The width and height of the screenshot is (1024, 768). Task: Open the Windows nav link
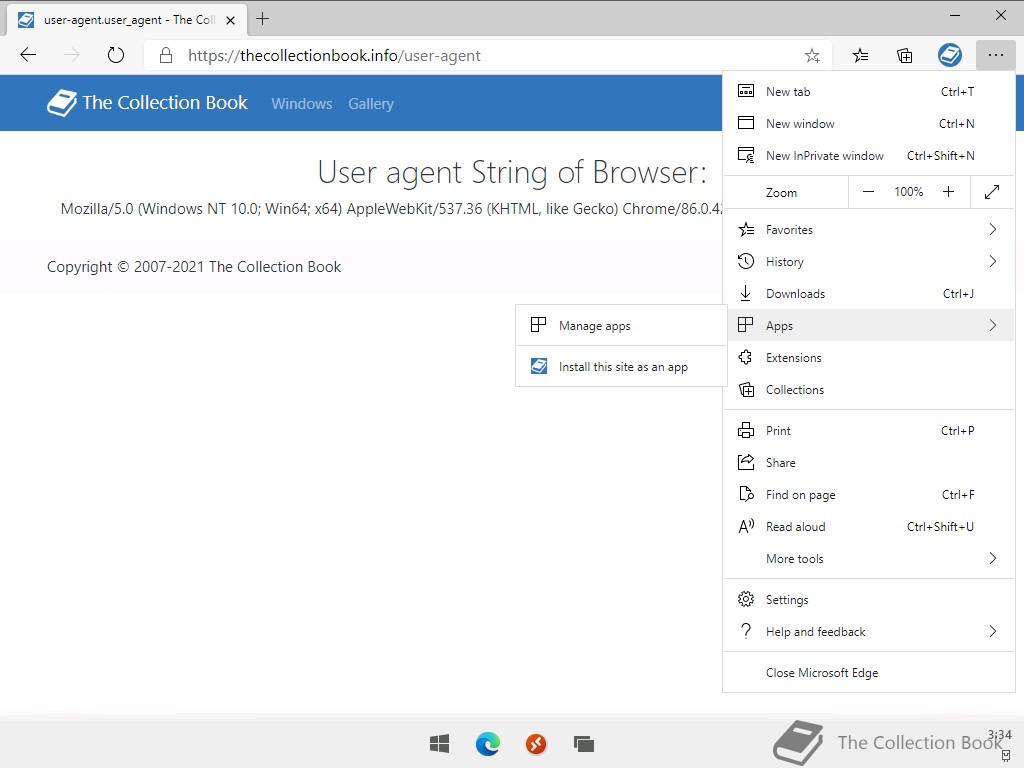click(x=302, y=104)
